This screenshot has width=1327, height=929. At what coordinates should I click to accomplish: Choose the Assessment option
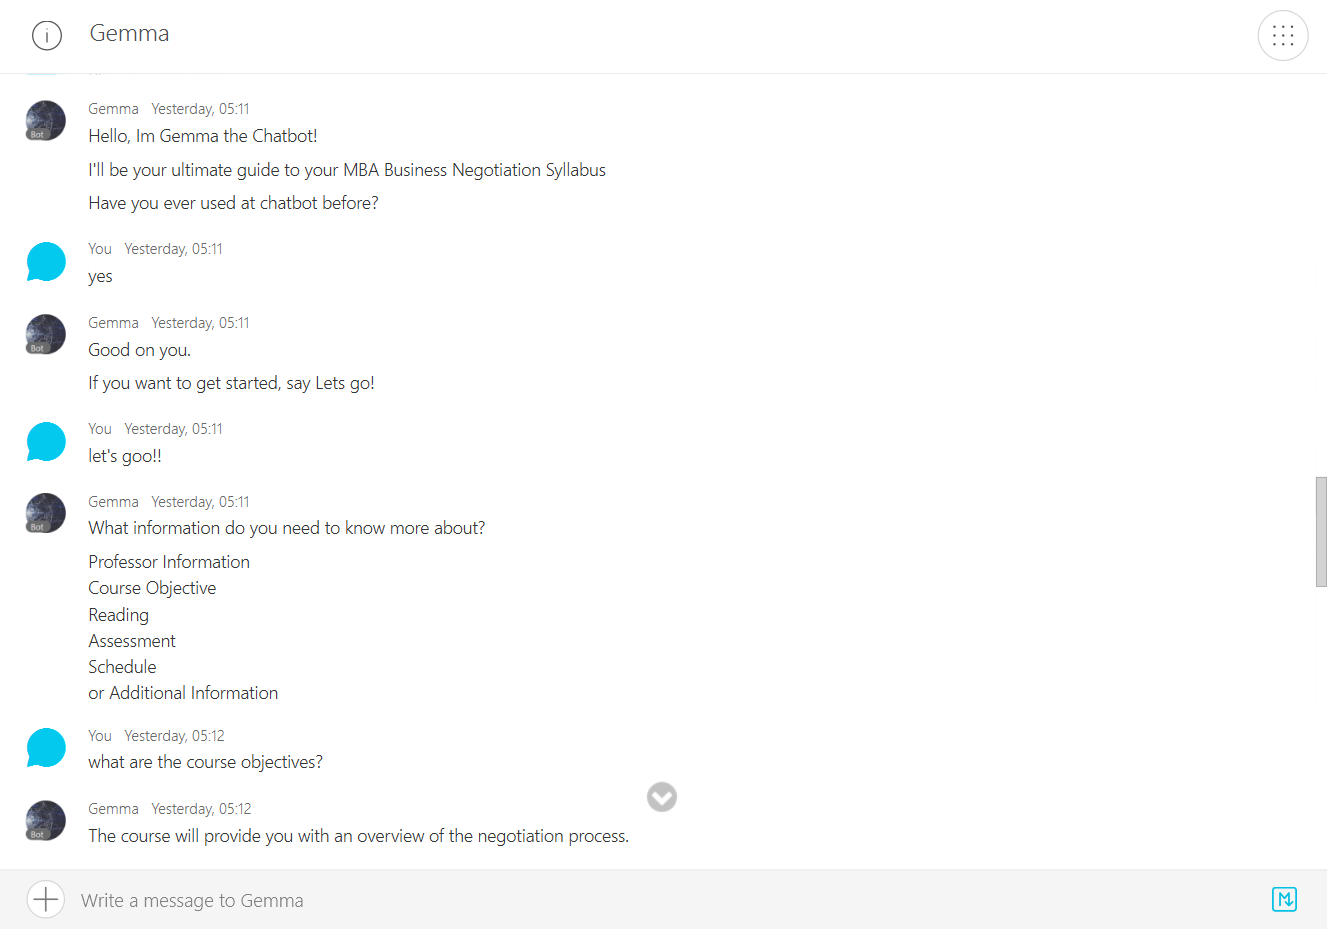pos(132,641)
